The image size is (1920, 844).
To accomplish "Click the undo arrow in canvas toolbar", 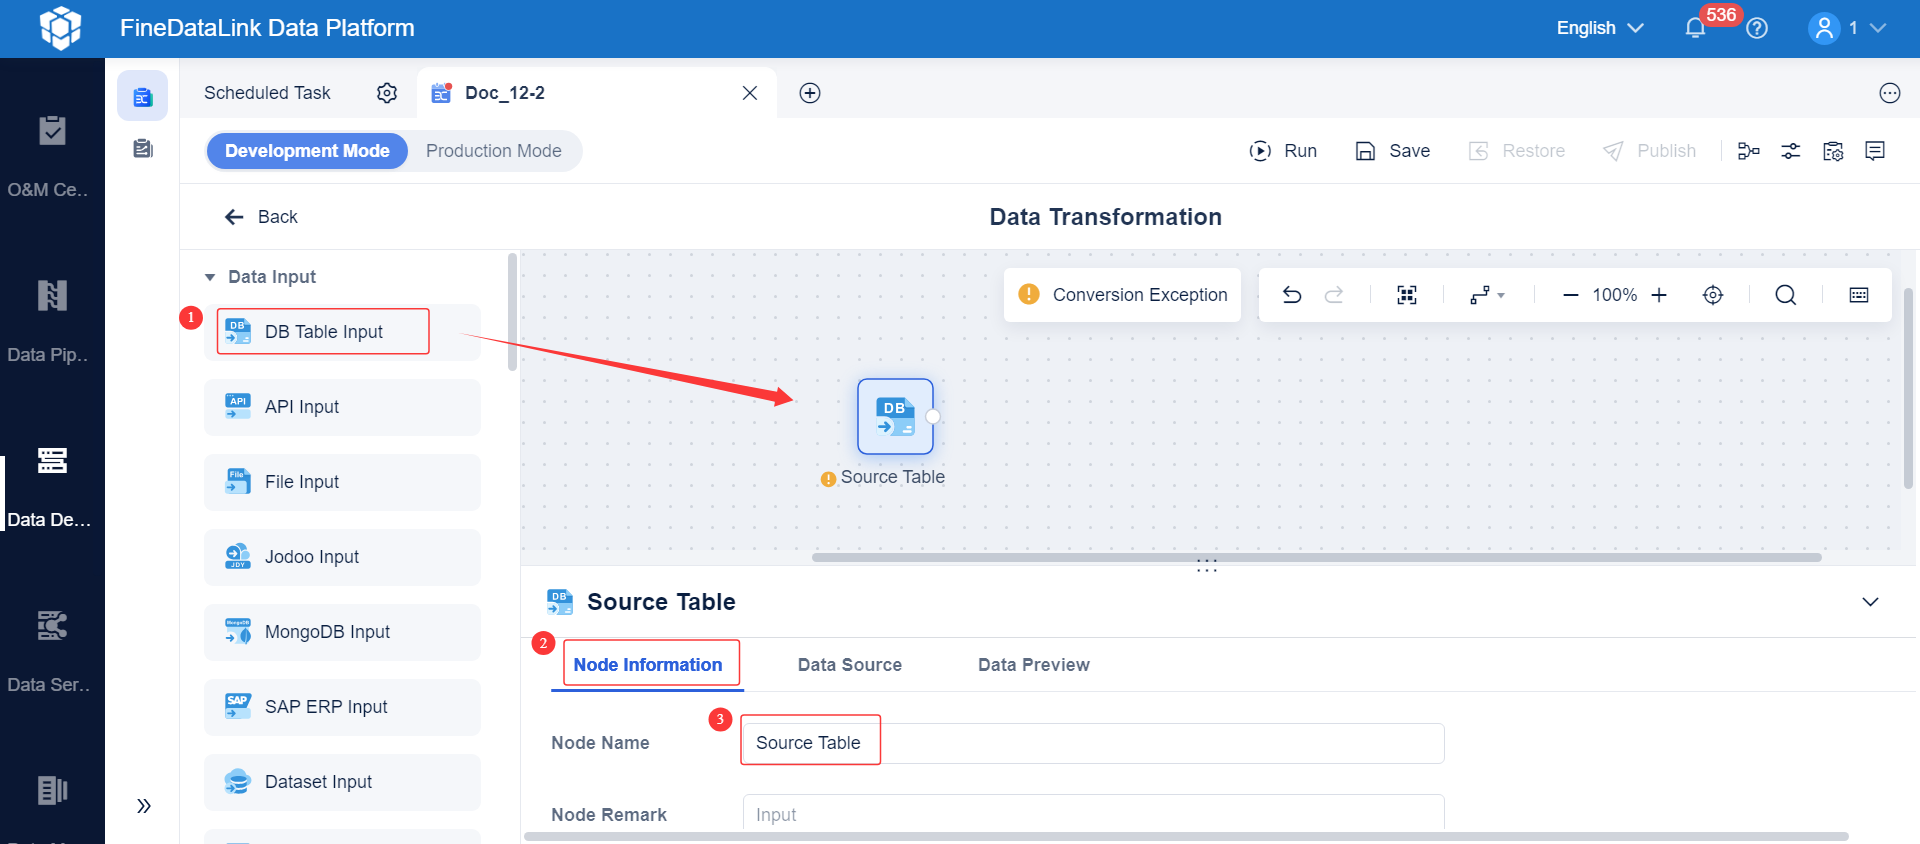I will click(1292, 295).
